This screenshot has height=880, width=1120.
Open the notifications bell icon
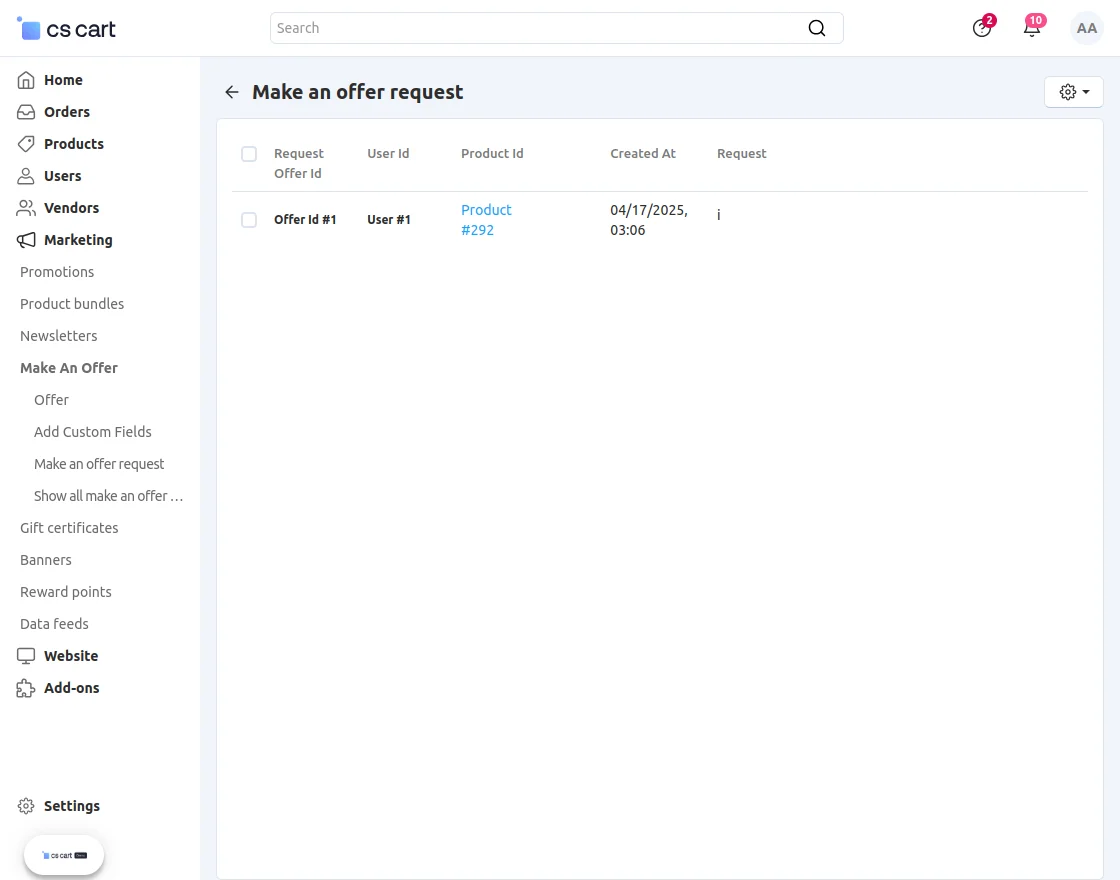[1031, 28]
